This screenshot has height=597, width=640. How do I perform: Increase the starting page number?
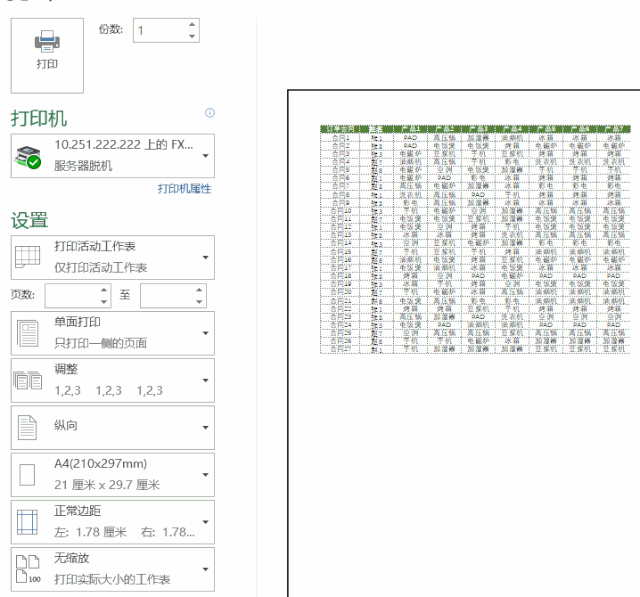[x=104, y=290]
